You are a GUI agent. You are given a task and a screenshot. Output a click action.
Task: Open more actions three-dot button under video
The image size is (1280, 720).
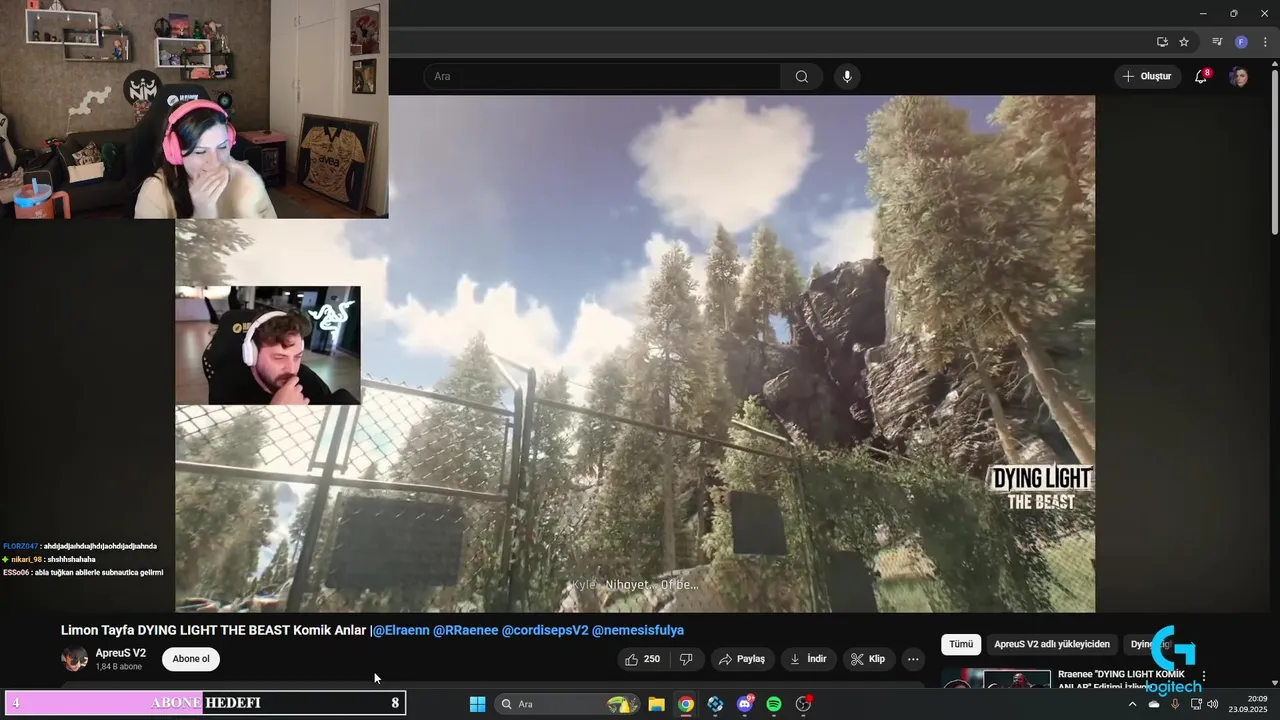(913, 659)
